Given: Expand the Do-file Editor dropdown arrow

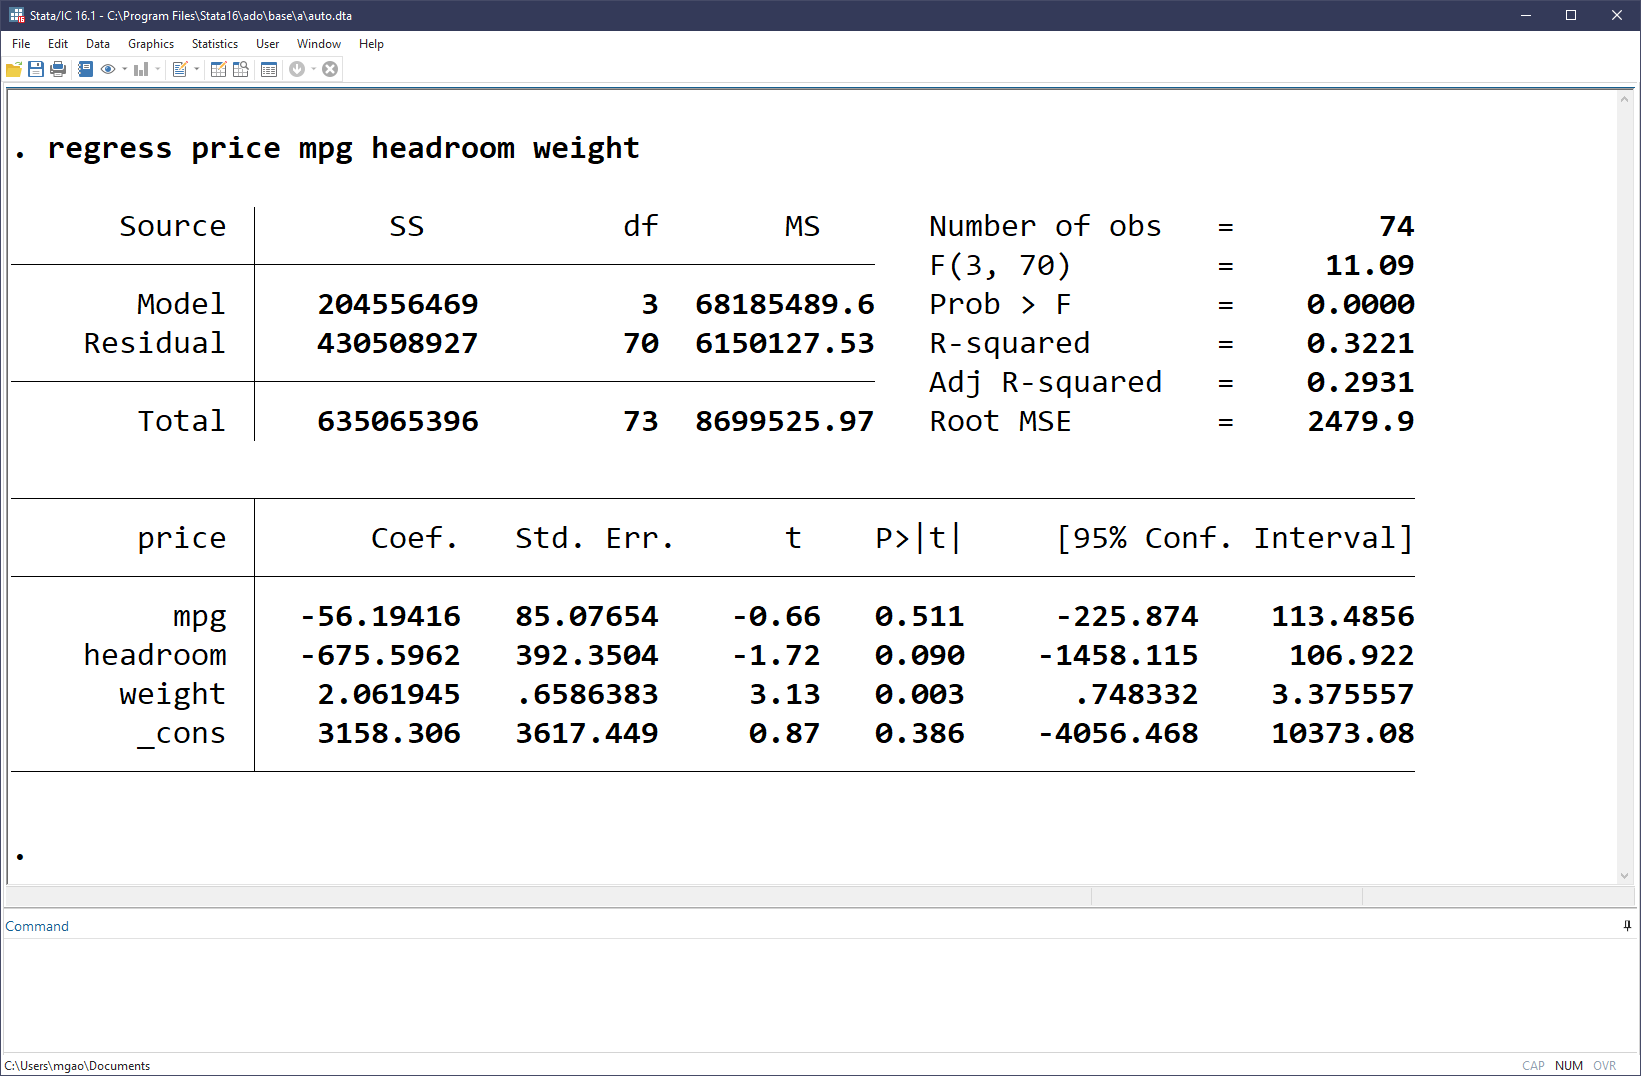Looking at the screenshot, I should pyautogui.click(x=196, y=69).
